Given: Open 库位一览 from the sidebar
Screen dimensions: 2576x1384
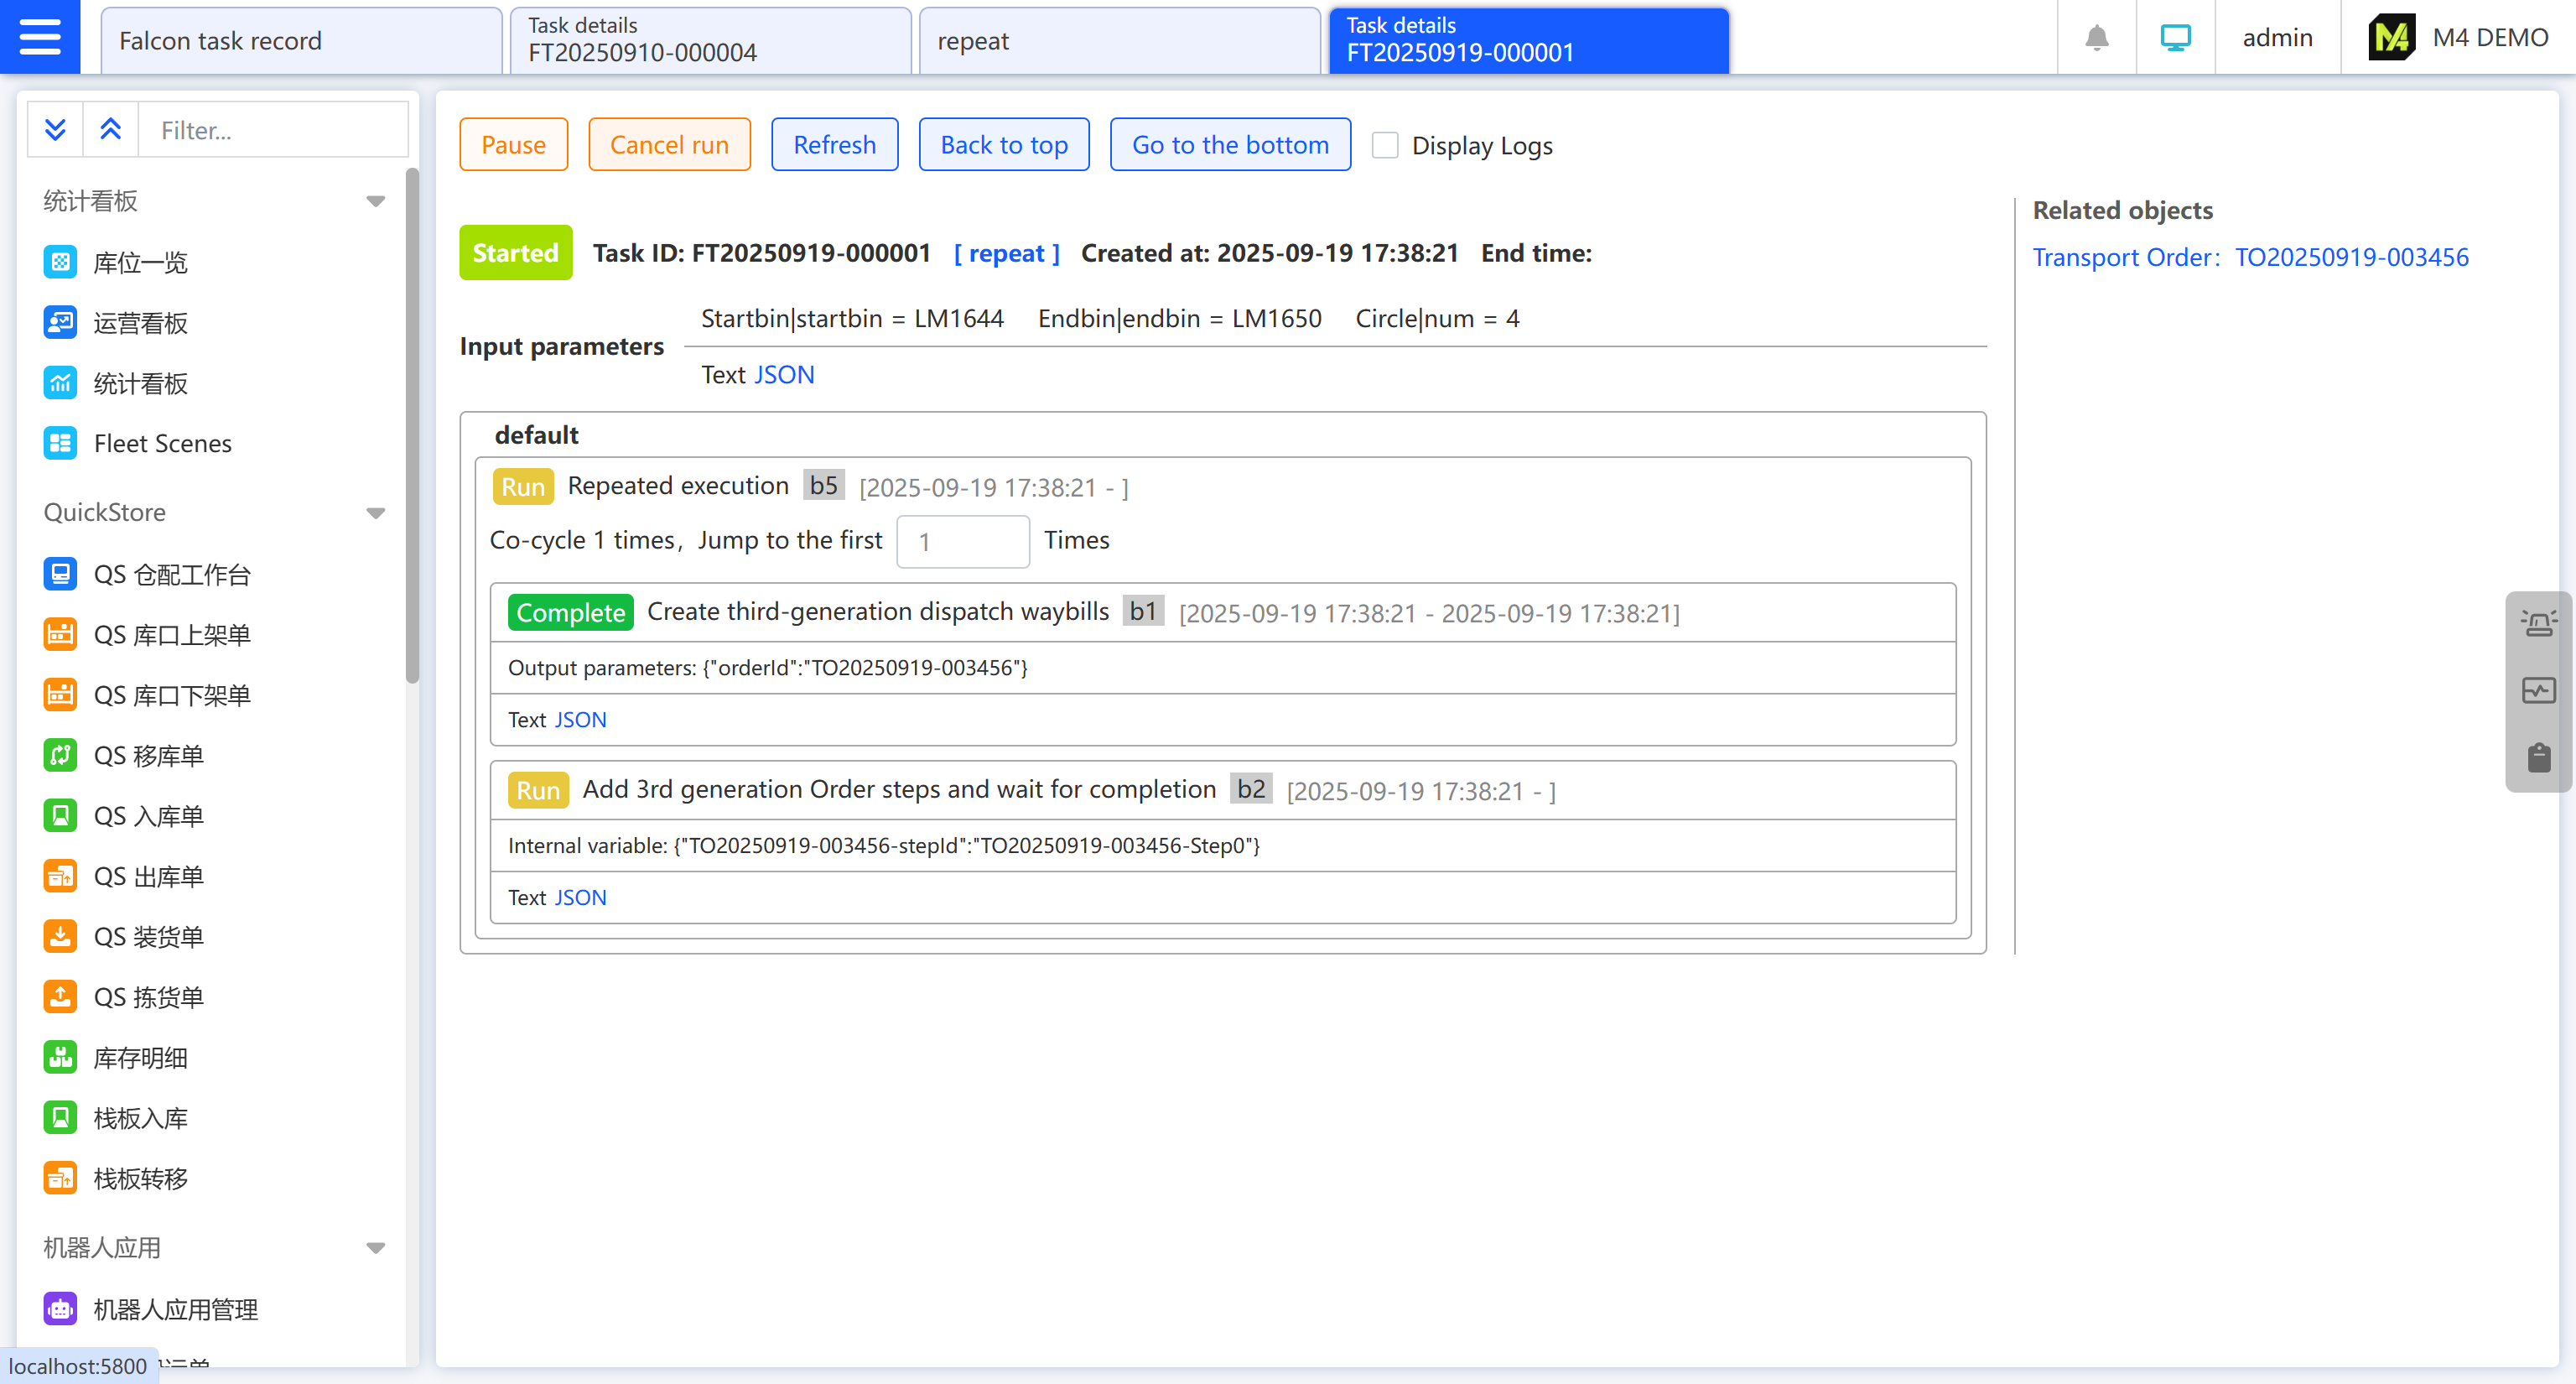Looking at the screenshot, I should (140, 263).
